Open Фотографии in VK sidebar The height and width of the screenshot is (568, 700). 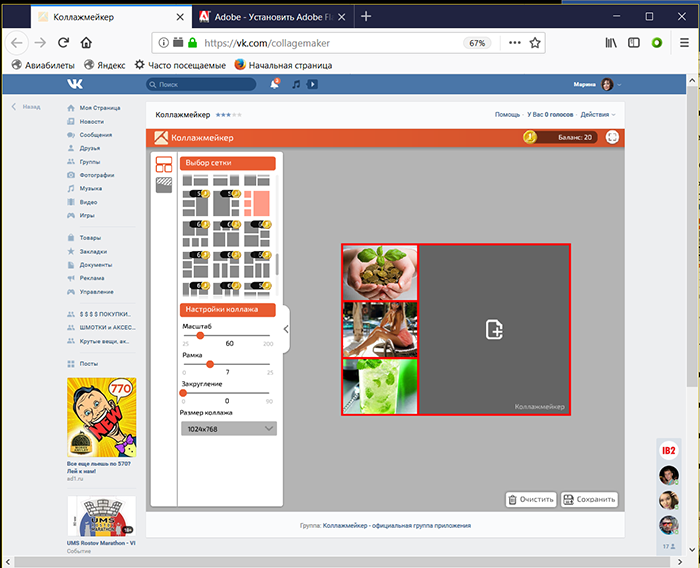click(97, 175)
